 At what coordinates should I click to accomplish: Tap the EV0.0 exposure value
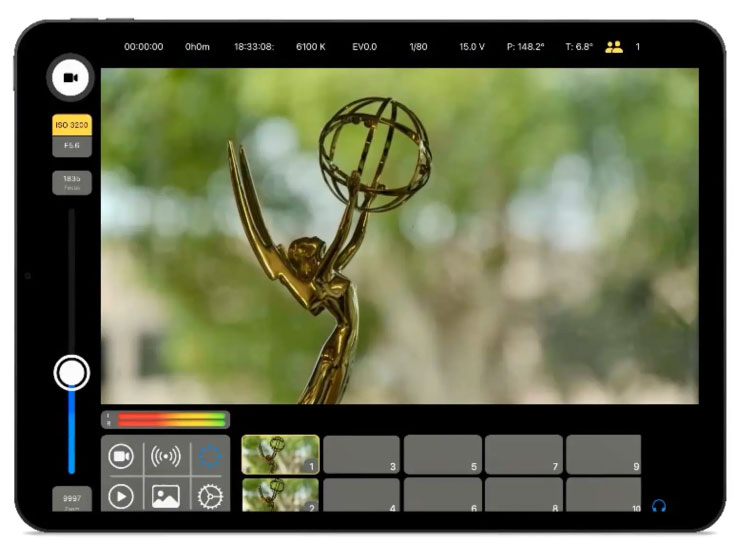click(x=365, y=47)
